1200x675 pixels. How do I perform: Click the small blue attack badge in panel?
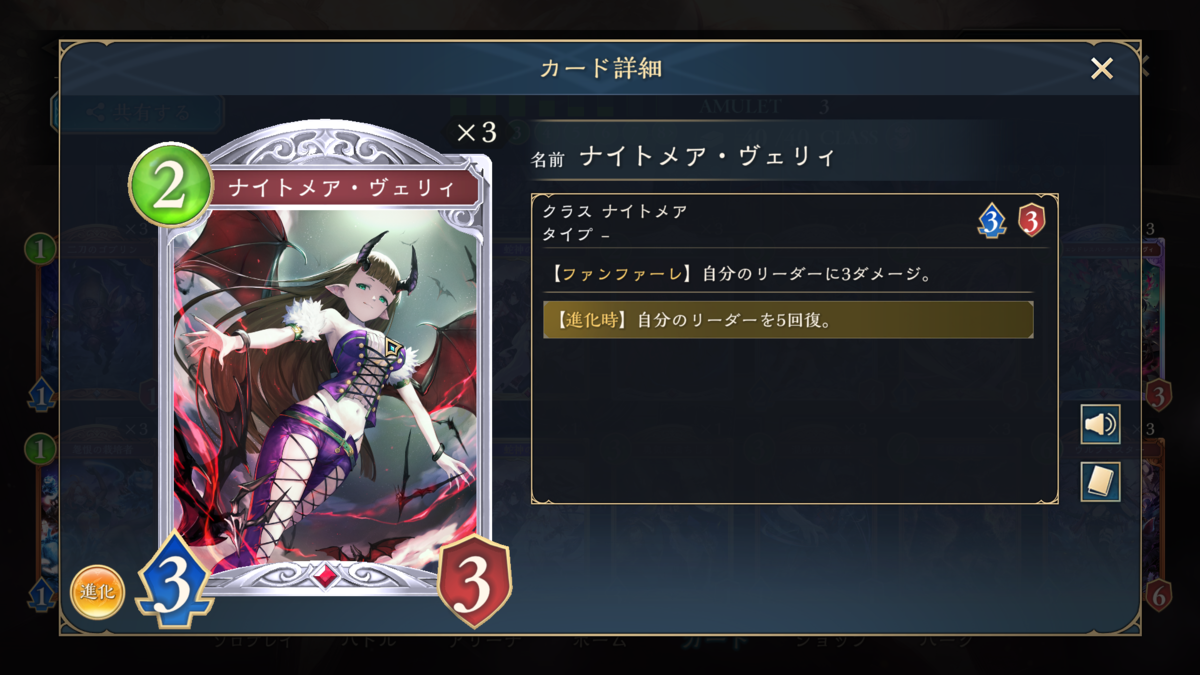point(991,219)
